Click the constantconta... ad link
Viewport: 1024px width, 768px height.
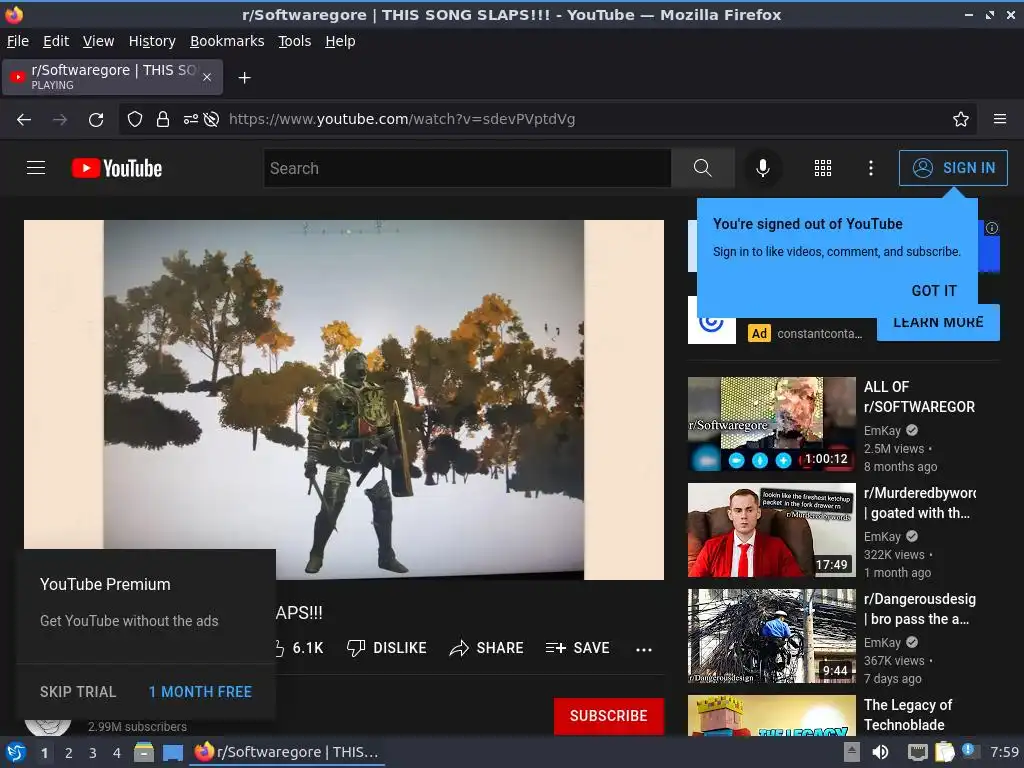819,334
